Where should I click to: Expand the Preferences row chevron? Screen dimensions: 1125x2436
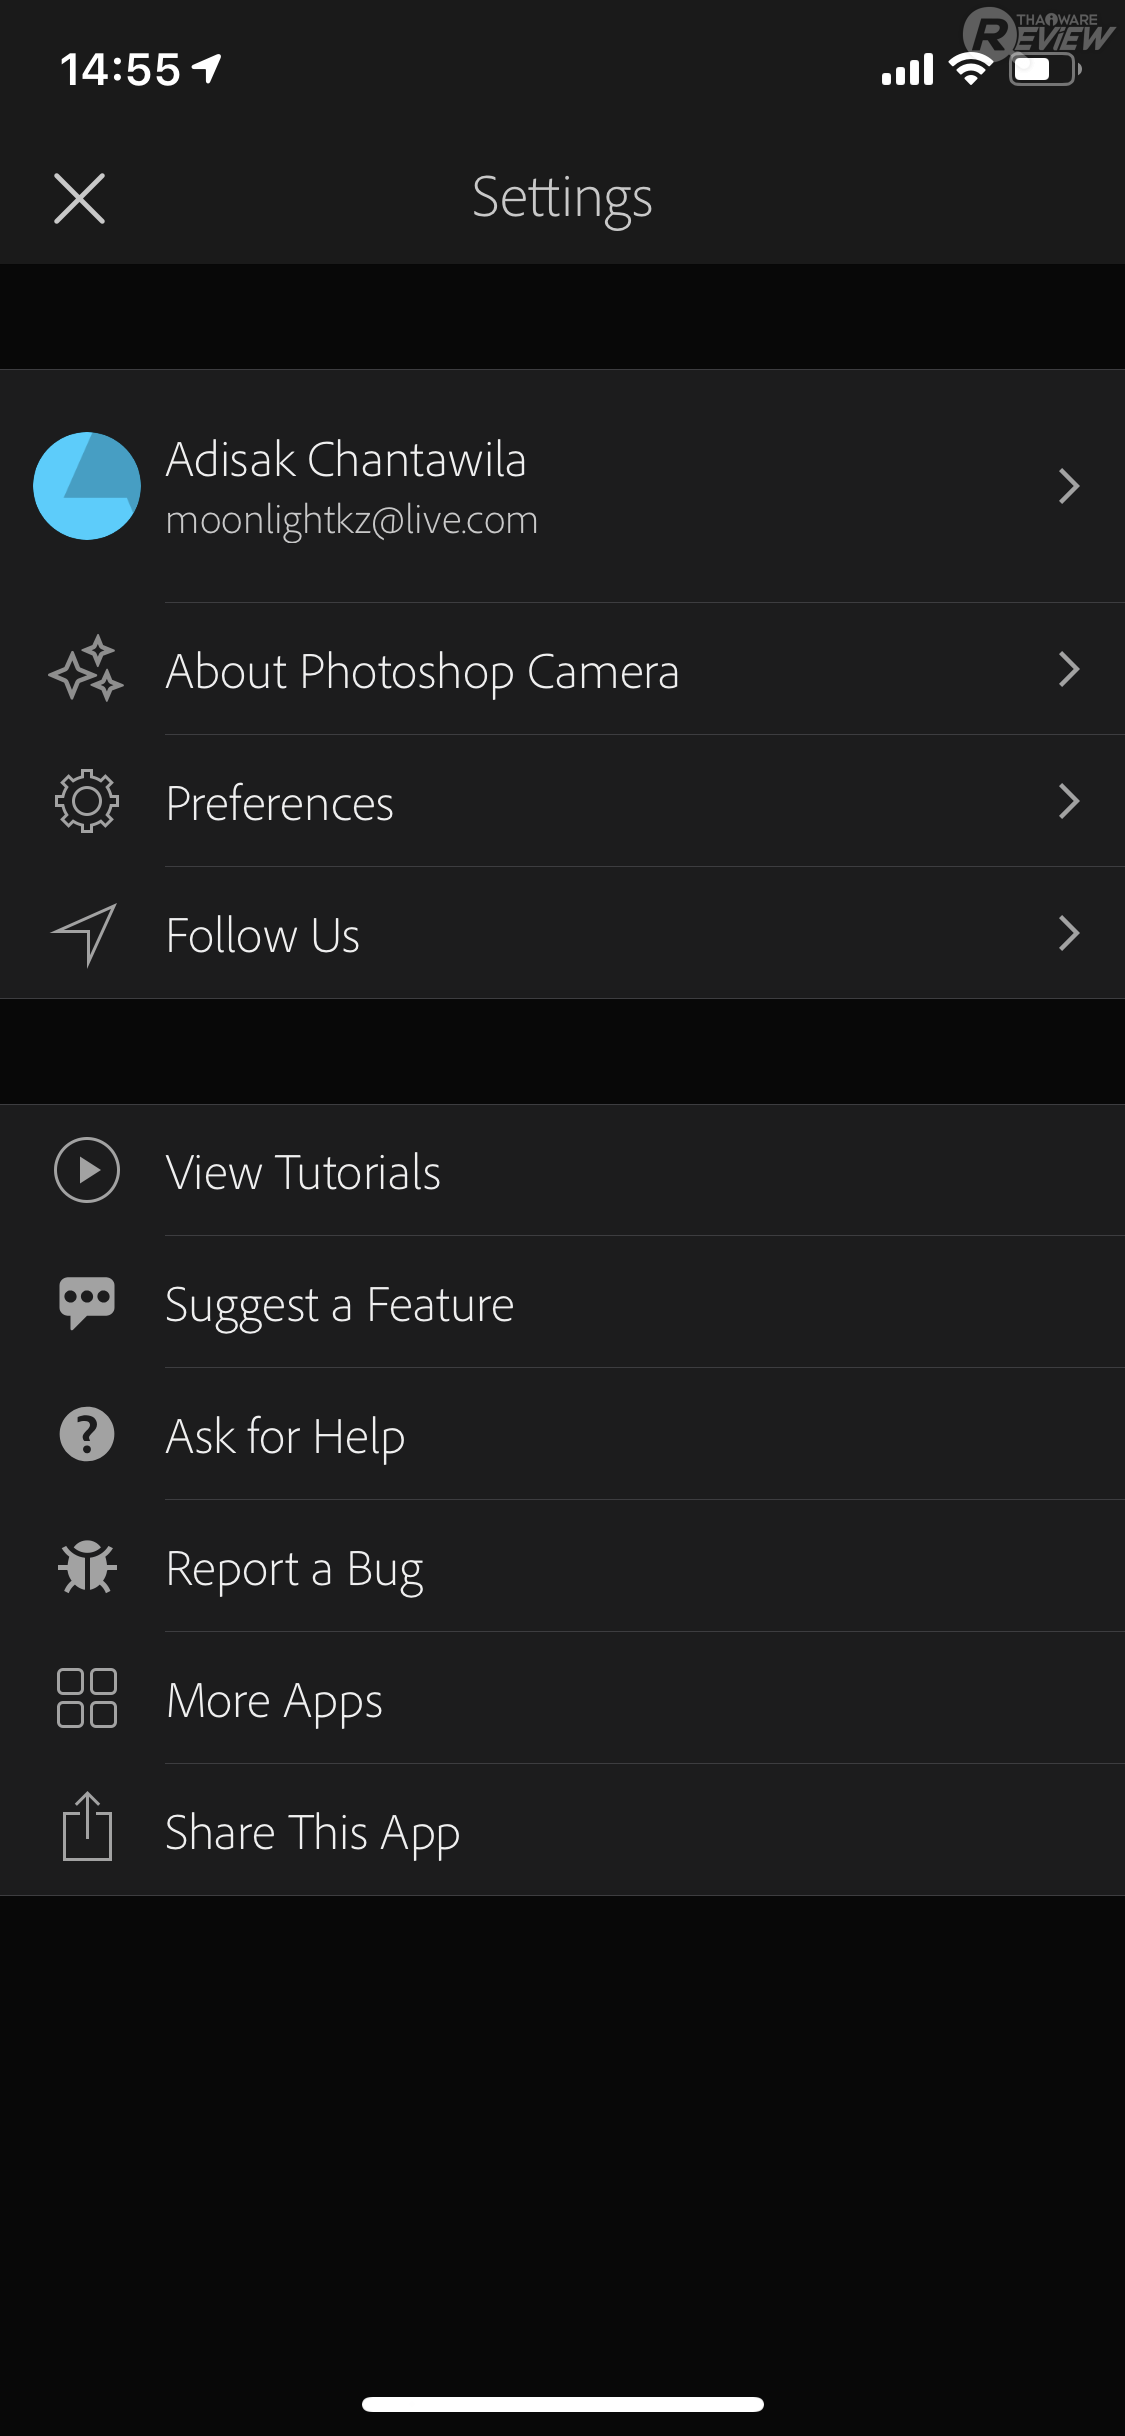(x=1069, y=801)
